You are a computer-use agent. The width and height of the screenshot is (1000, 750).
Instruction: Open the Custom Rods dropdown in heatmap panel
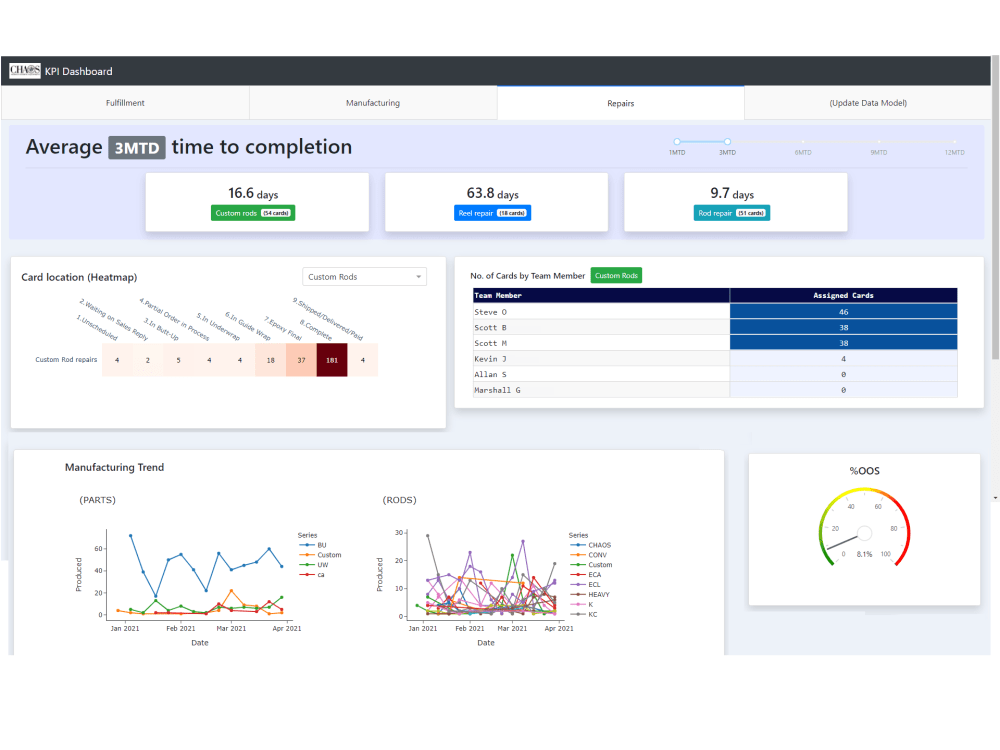pyautogui.click(x=364, y=276)
